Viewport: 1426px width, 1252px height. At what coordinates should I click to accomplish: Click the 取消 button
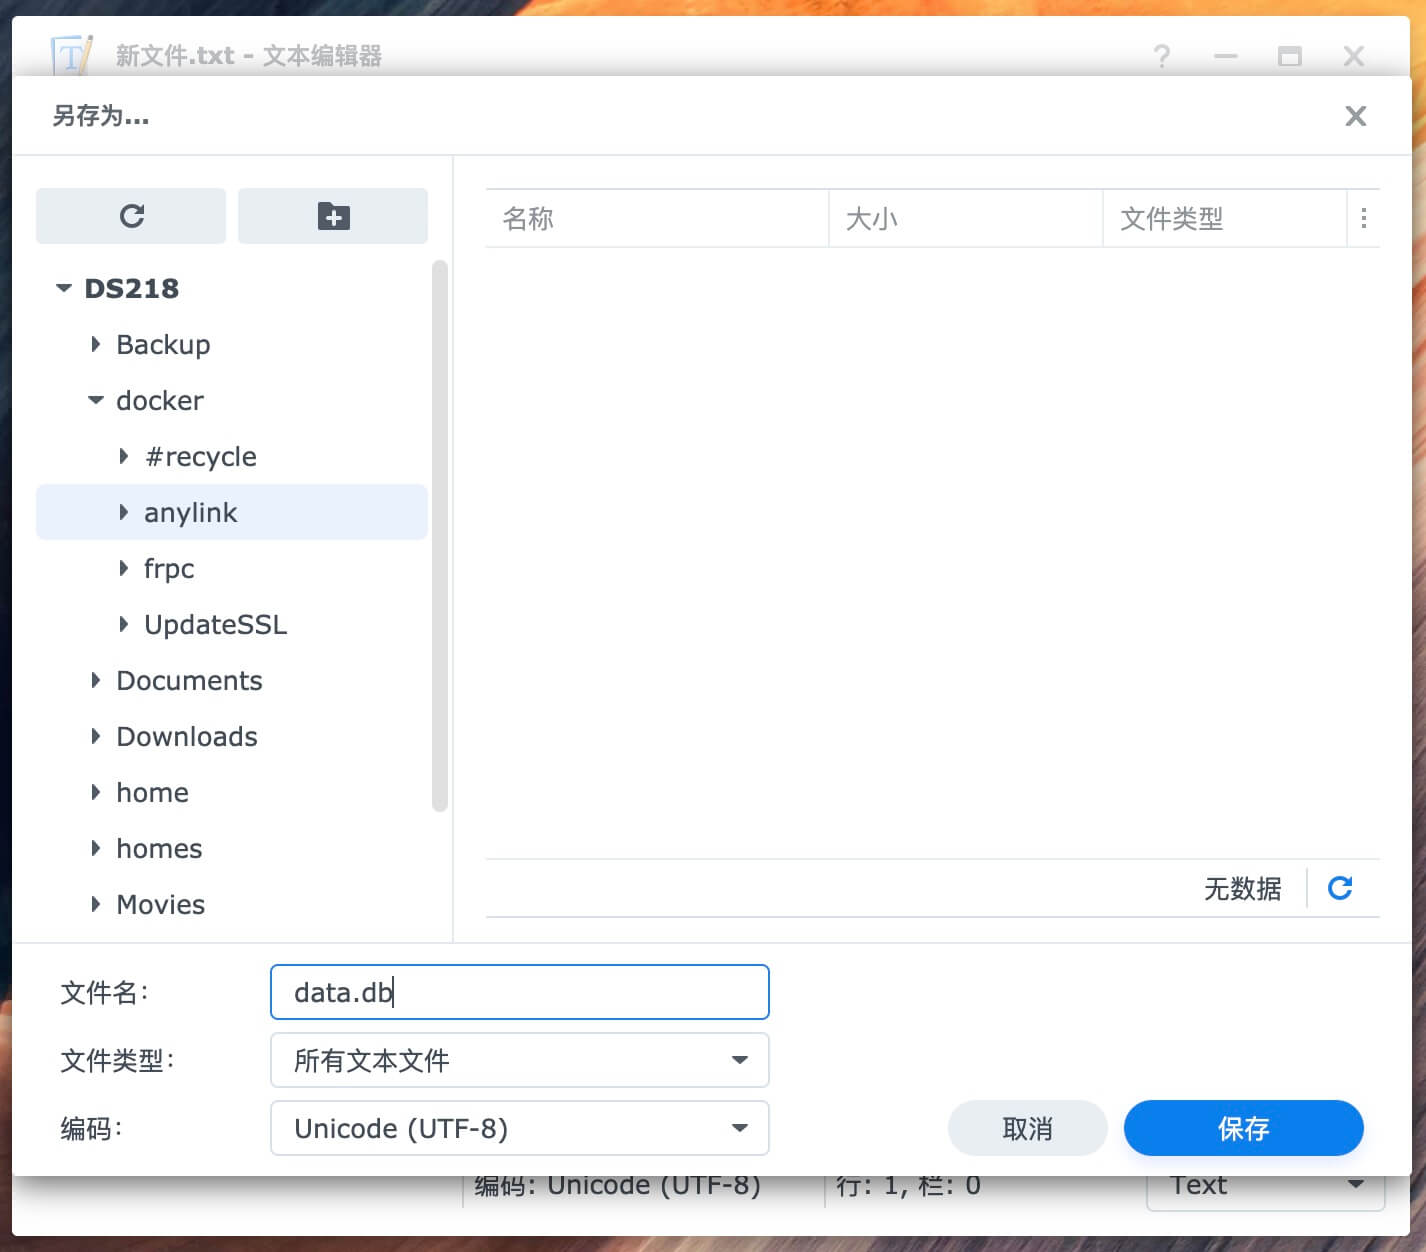pos(1028,1128)
